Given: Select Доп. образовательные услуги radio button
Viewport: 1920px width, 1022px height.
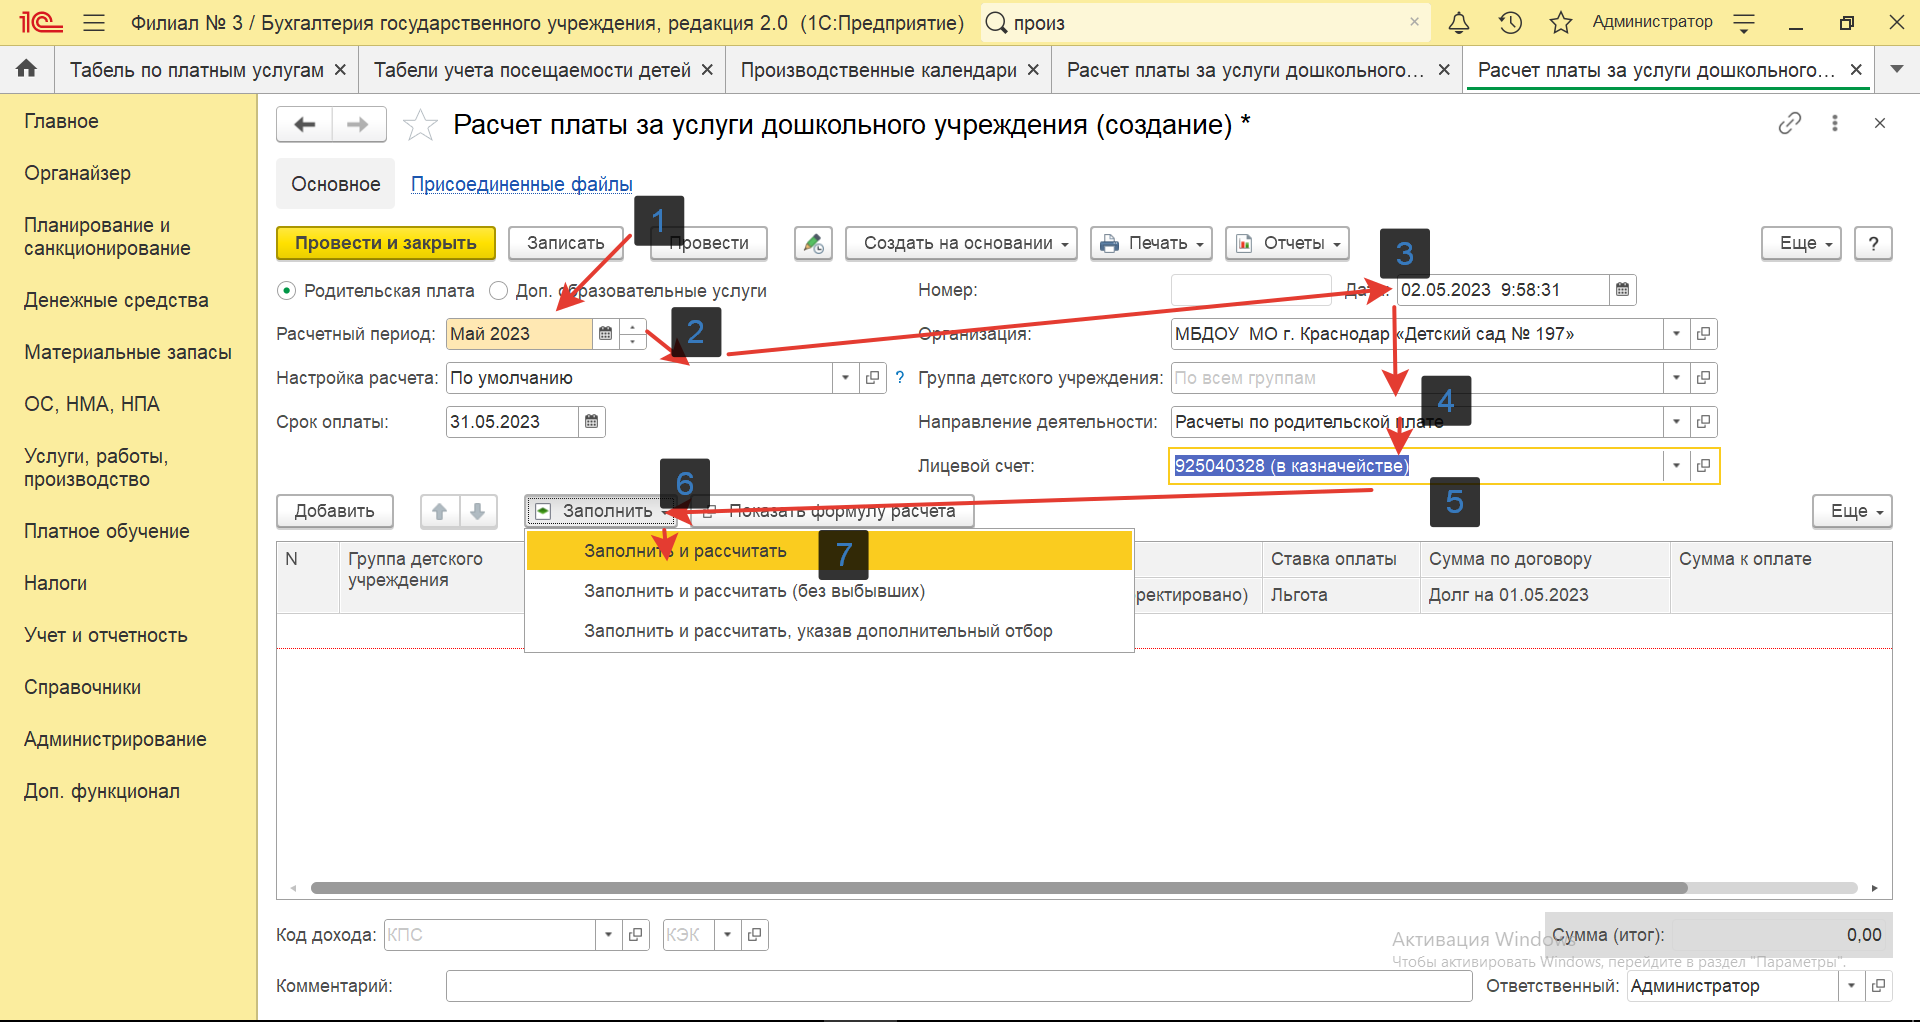Looking at the screenshot, I should tap(498, 291).
